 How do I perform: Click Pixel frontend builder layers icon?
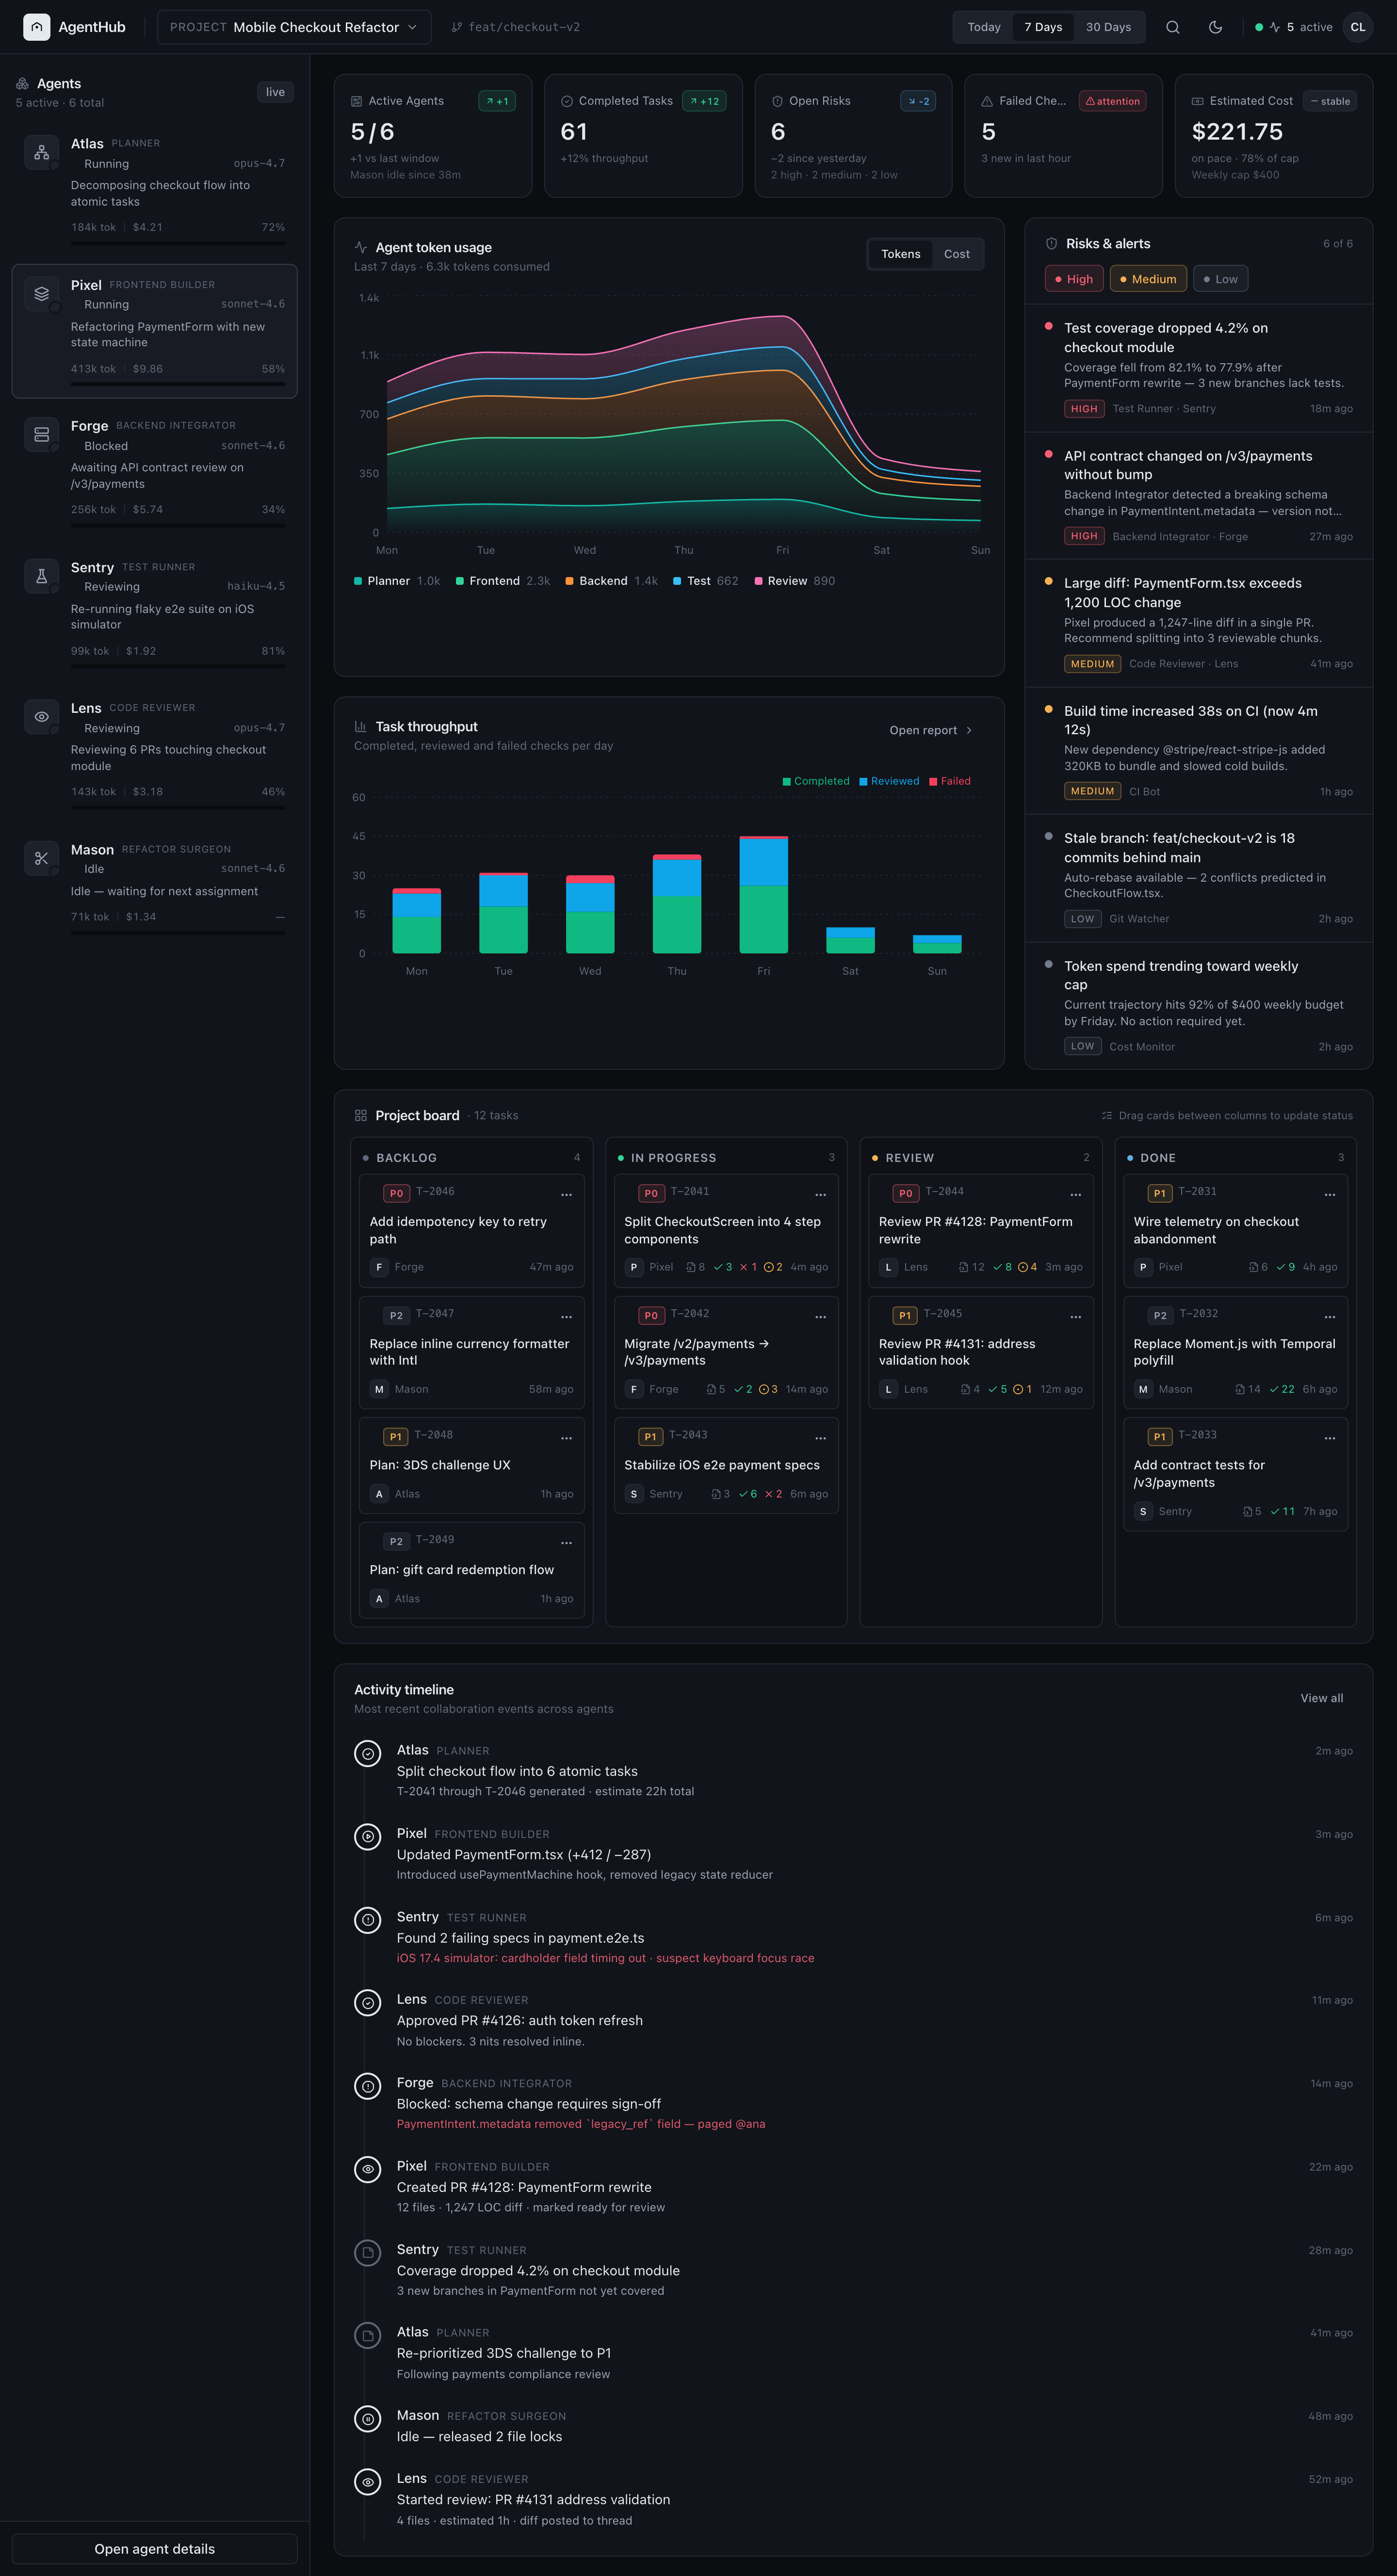[x=41, y=294]
